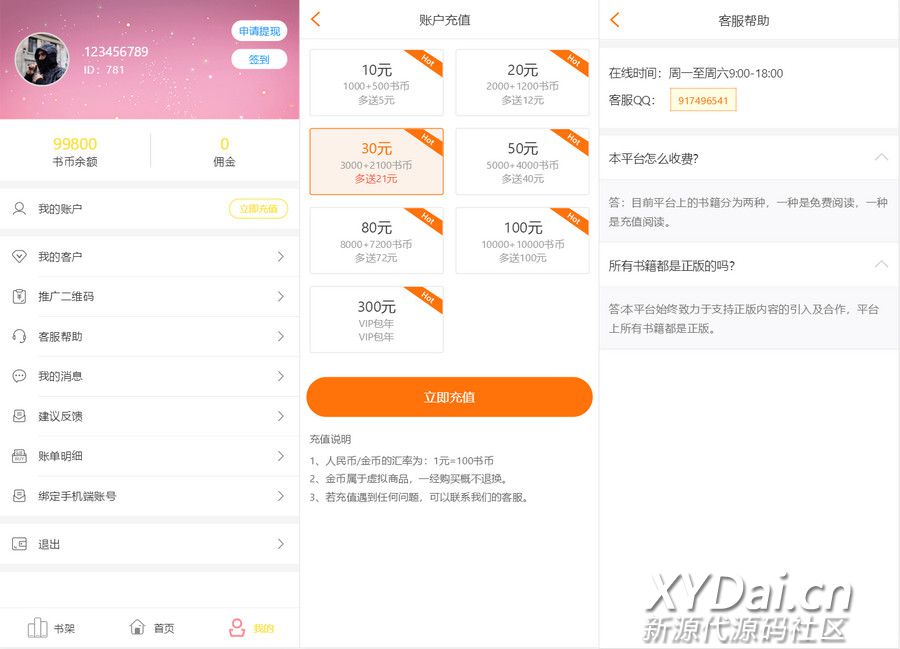Click the 我的账户 person icon
The width and height of the screenshot is (900, 649).
coord(20,209)
